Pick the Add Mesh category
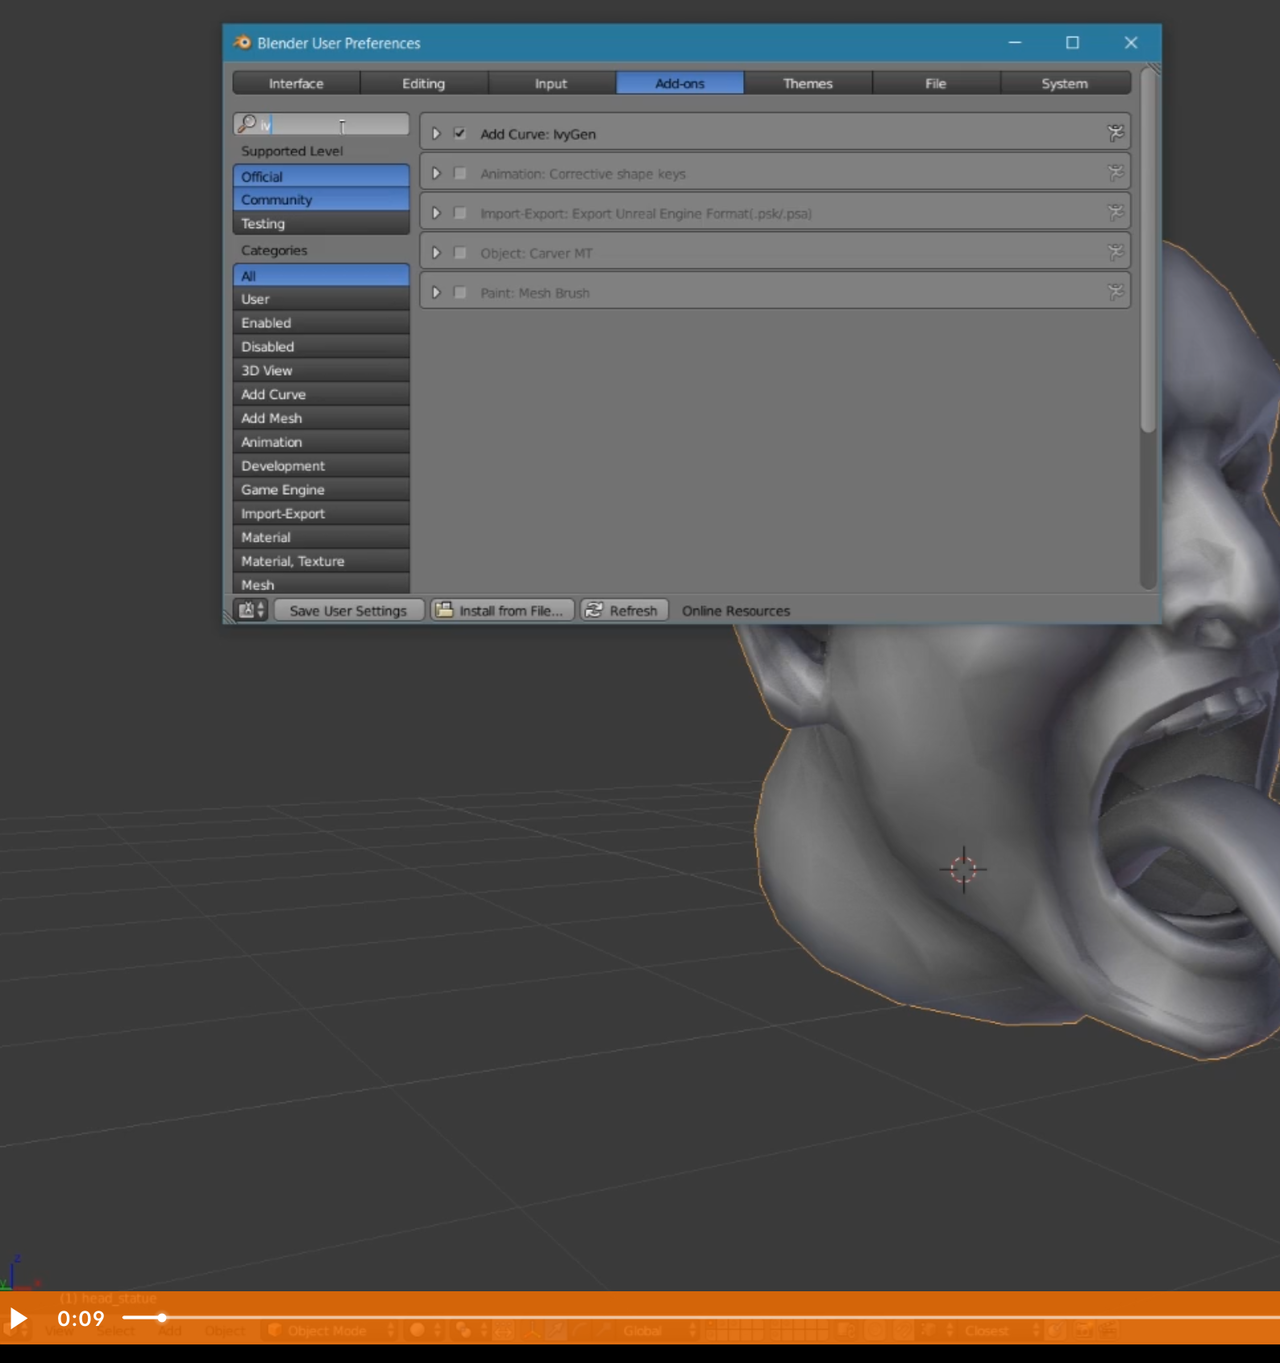The height and width of the screenshot is (1363, 1280). 321,418
